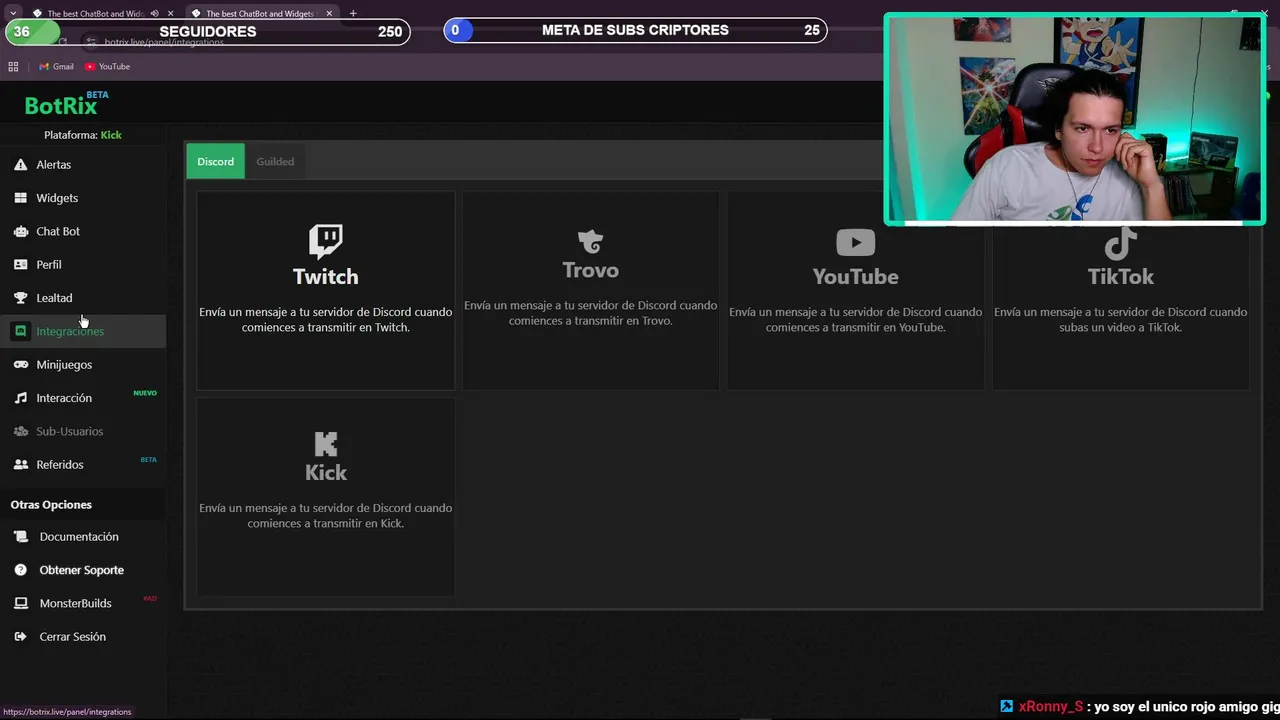Image resolution: width=1280 pixels, height=720 pixels.
Task: Open Lealtad trophy menu item
Action: click(83, 298)
